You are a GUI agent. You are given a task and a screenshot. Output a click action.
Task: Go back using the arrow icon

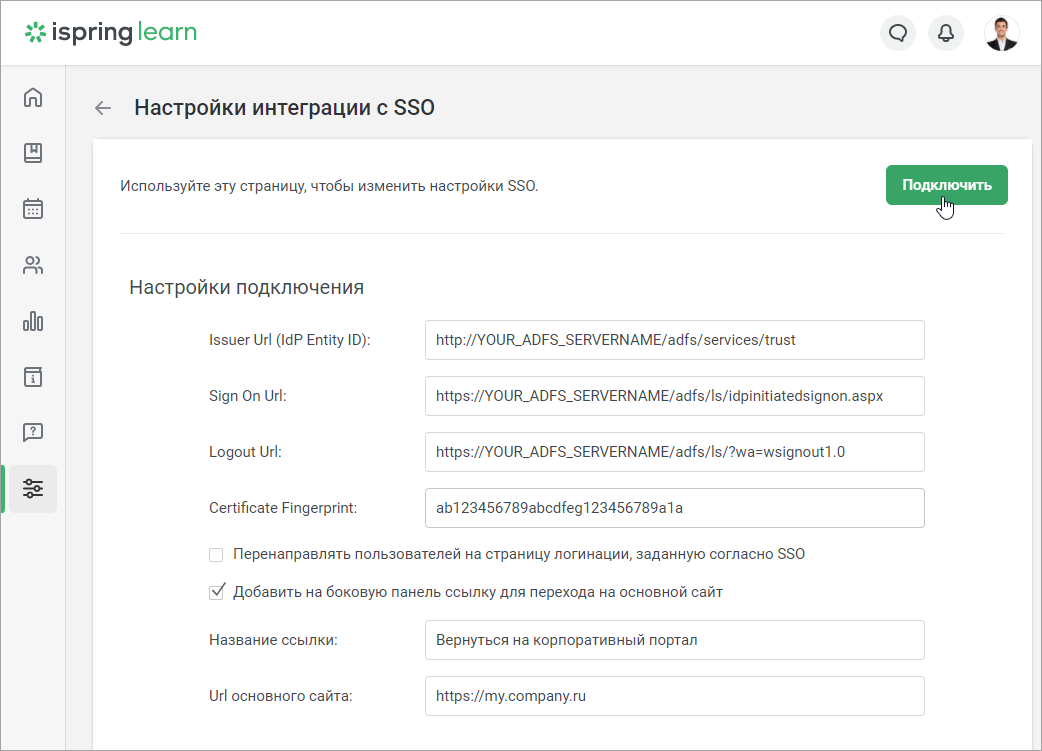[x=103, y=108]
